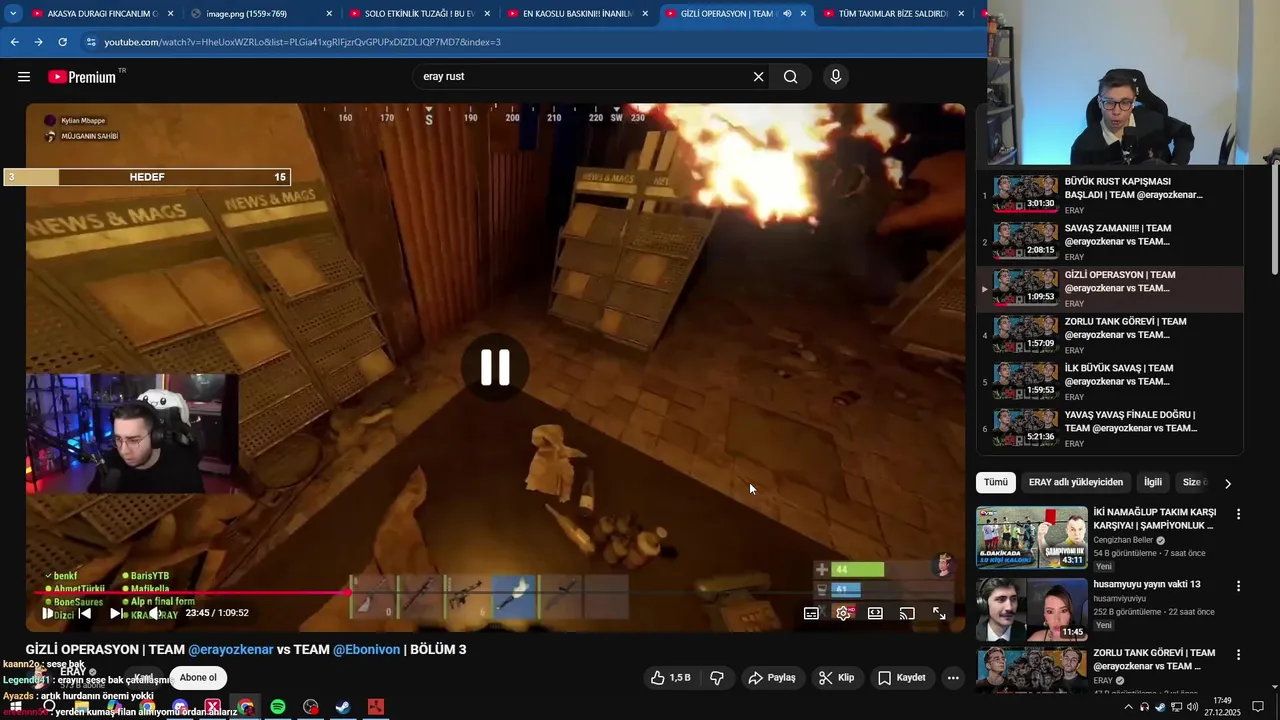Open @Ebonivon channel link in title
Screen dimensions: 1280x720
coord(366,649)
